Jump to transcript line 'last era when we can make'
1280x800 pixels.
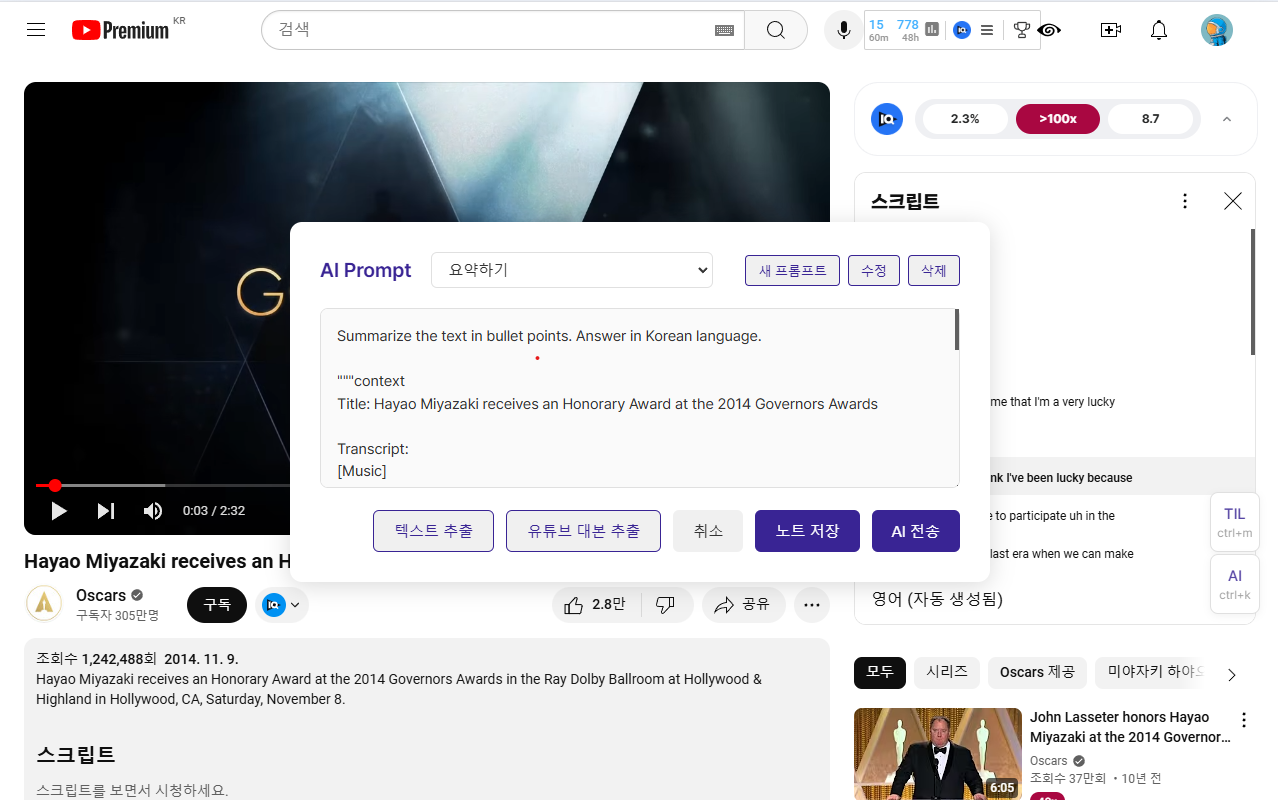click(1061, 554)
